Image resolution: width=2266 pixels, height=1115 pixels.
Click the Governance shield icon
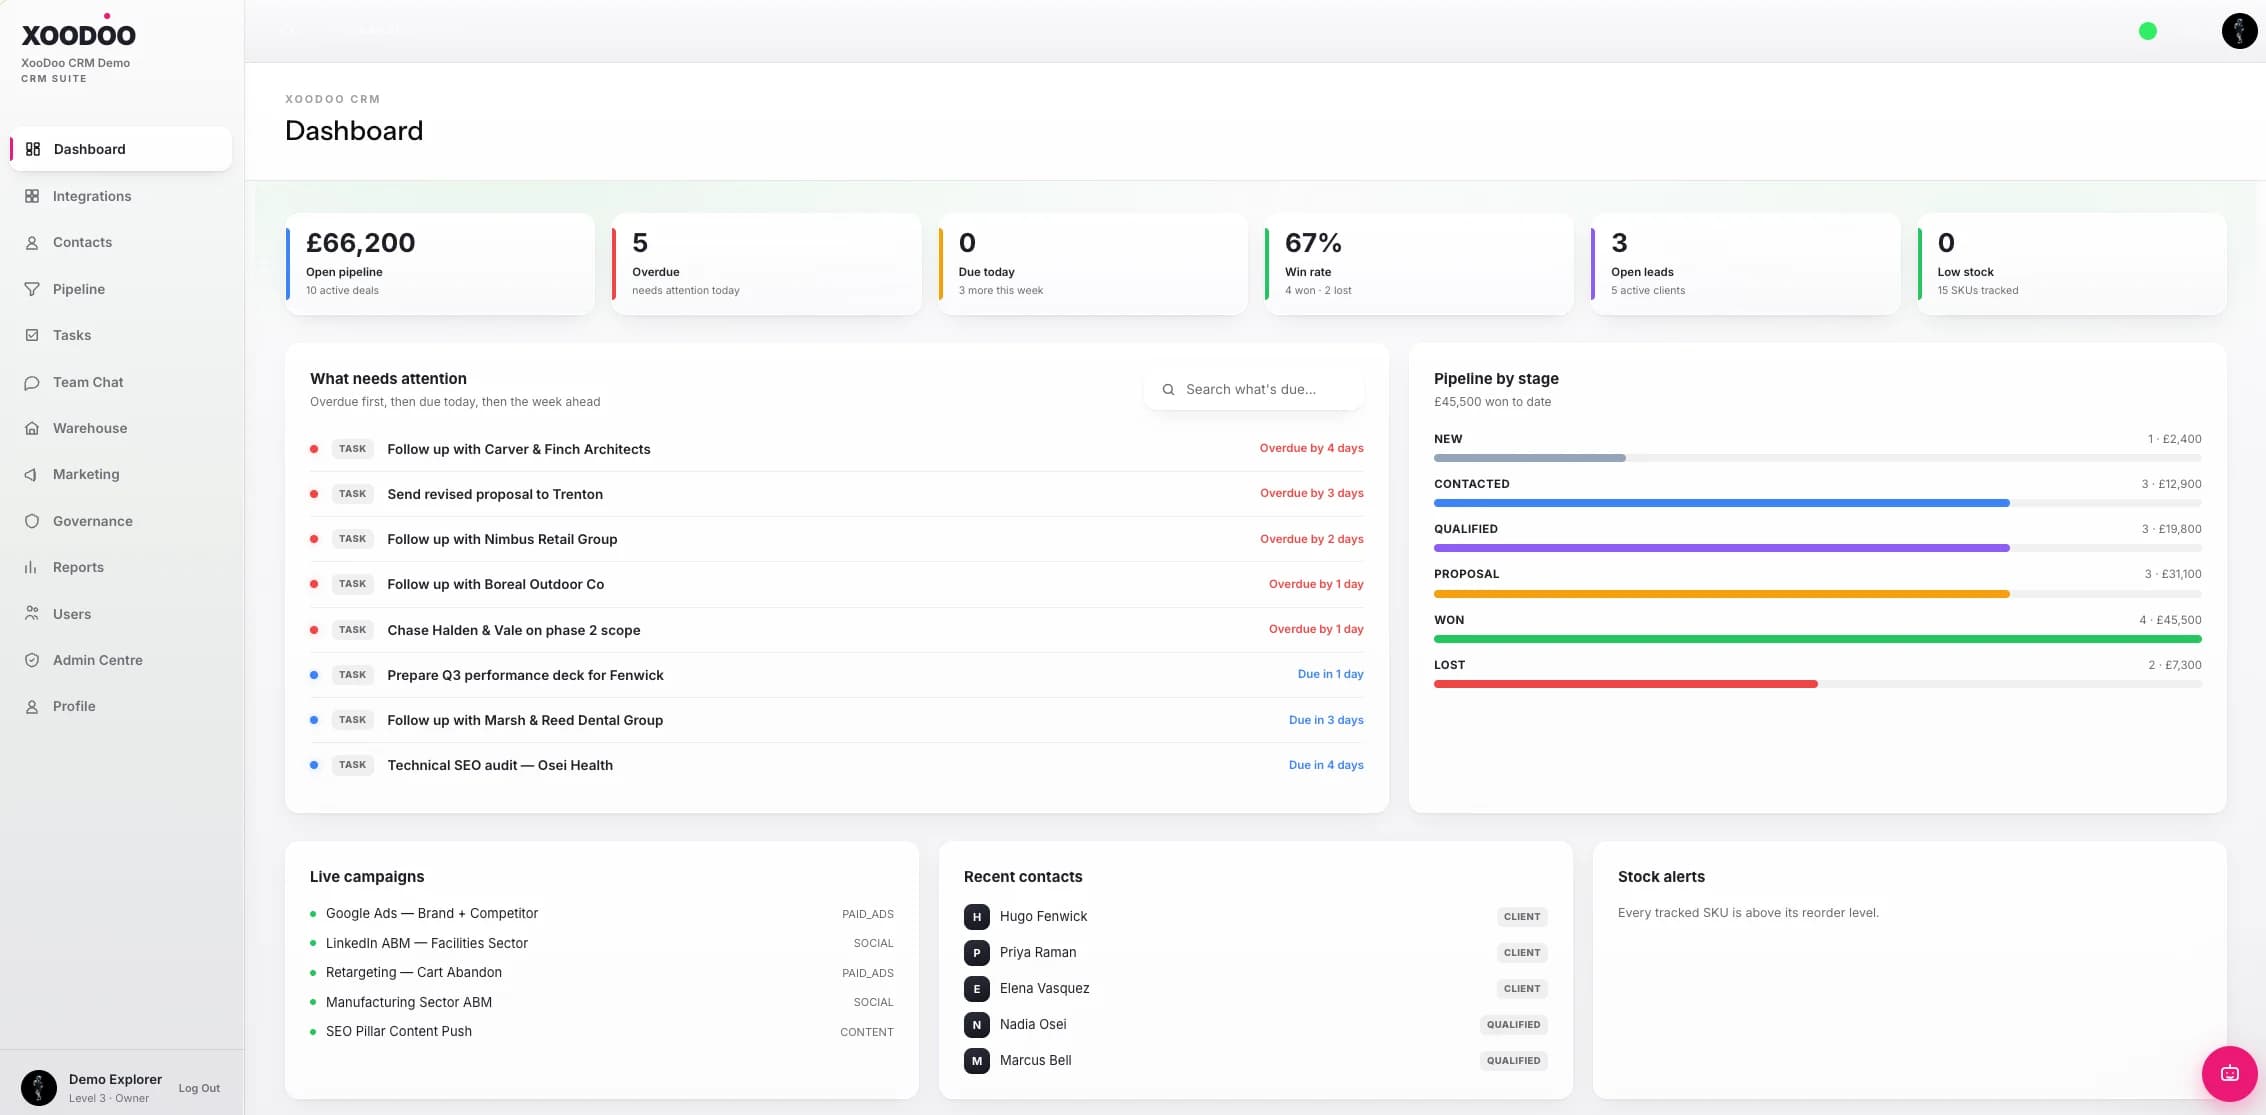tap(32, 521)
